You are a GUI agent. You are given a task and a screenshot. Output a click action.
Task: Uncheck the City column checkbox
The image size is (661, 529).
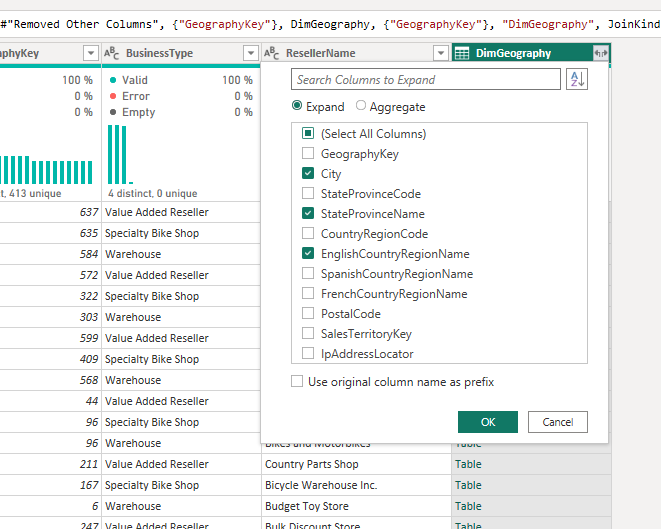[x=308, y=174]
